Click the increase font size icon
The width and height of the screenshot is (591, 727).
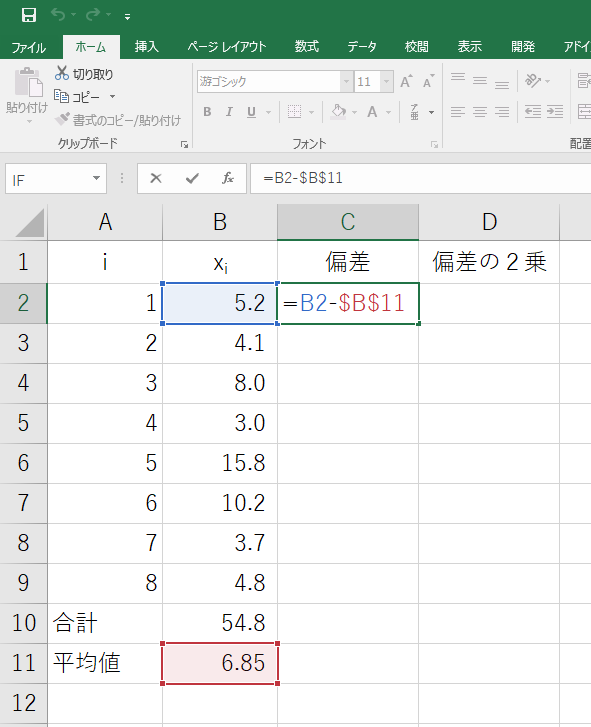point(406,82)
